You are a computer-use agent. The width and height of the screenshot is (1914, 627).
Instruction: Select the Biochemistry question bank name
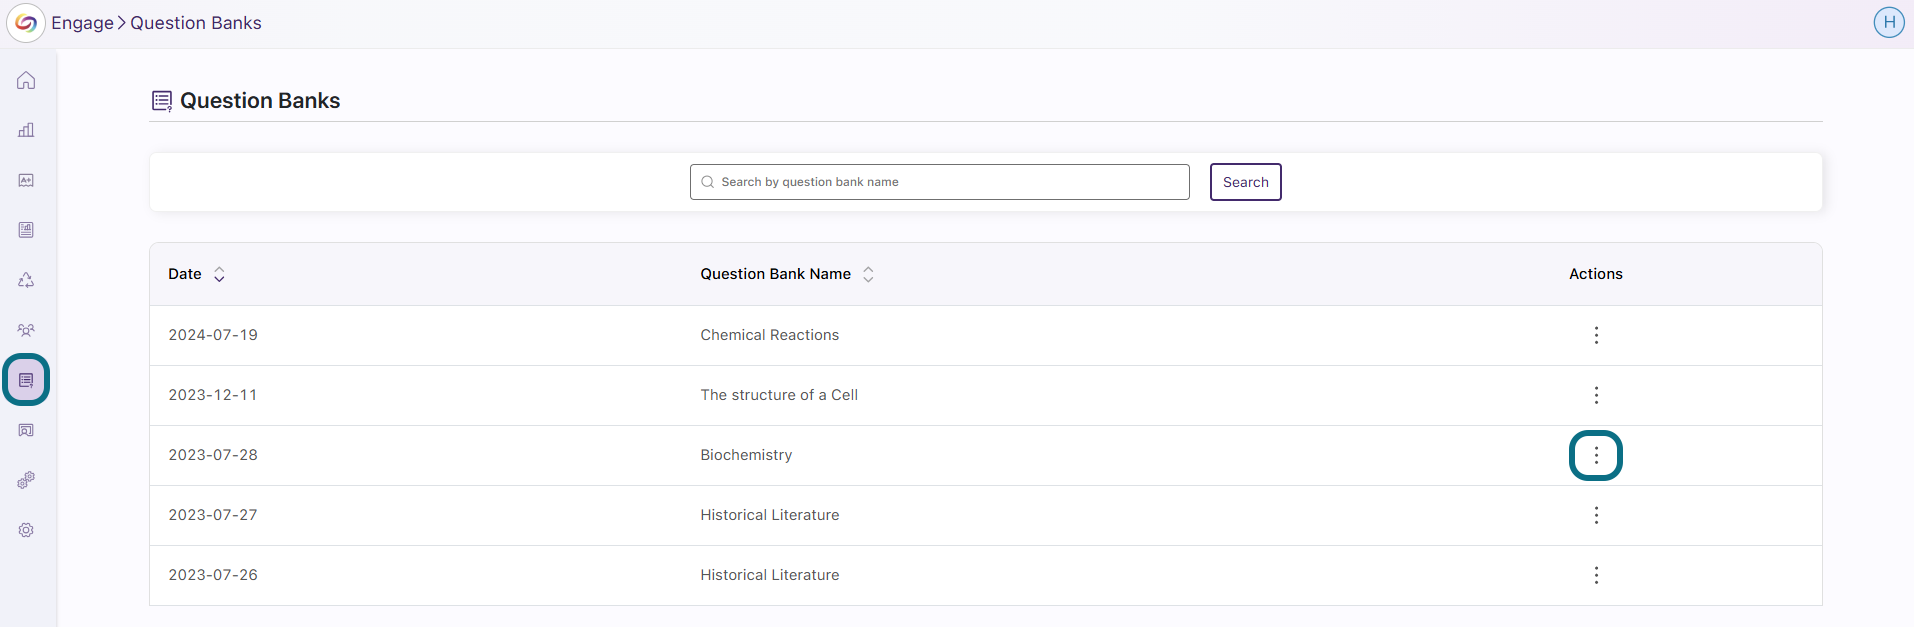point(746,455)
